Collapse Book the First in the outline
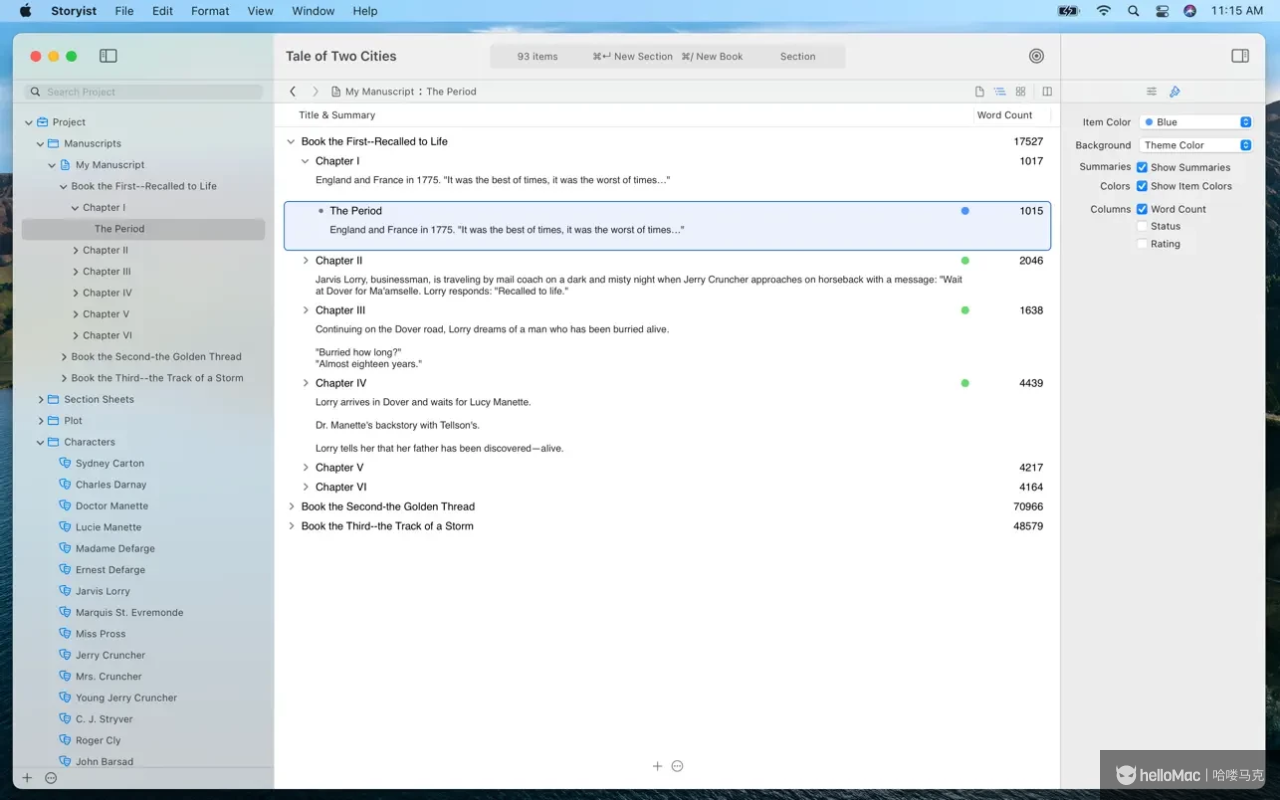Viewport: 1280px width, 800px height. [x=291, y=141]
